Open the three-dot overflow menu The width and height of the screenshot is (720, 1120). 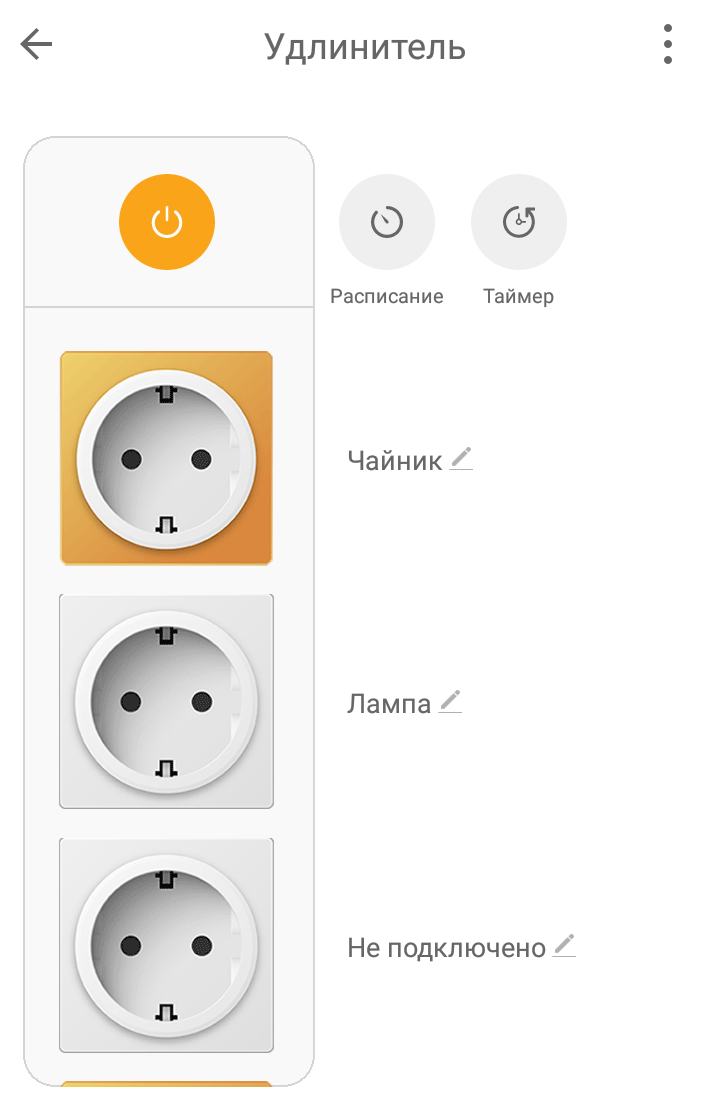pyautogui.click(x=667, y=45)
